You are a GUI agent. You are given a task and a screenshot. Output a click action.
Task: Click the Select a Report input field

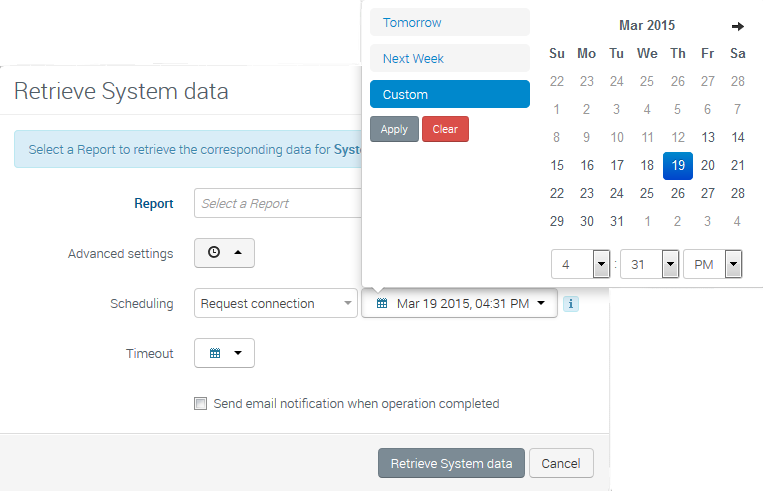coord(278,203)
